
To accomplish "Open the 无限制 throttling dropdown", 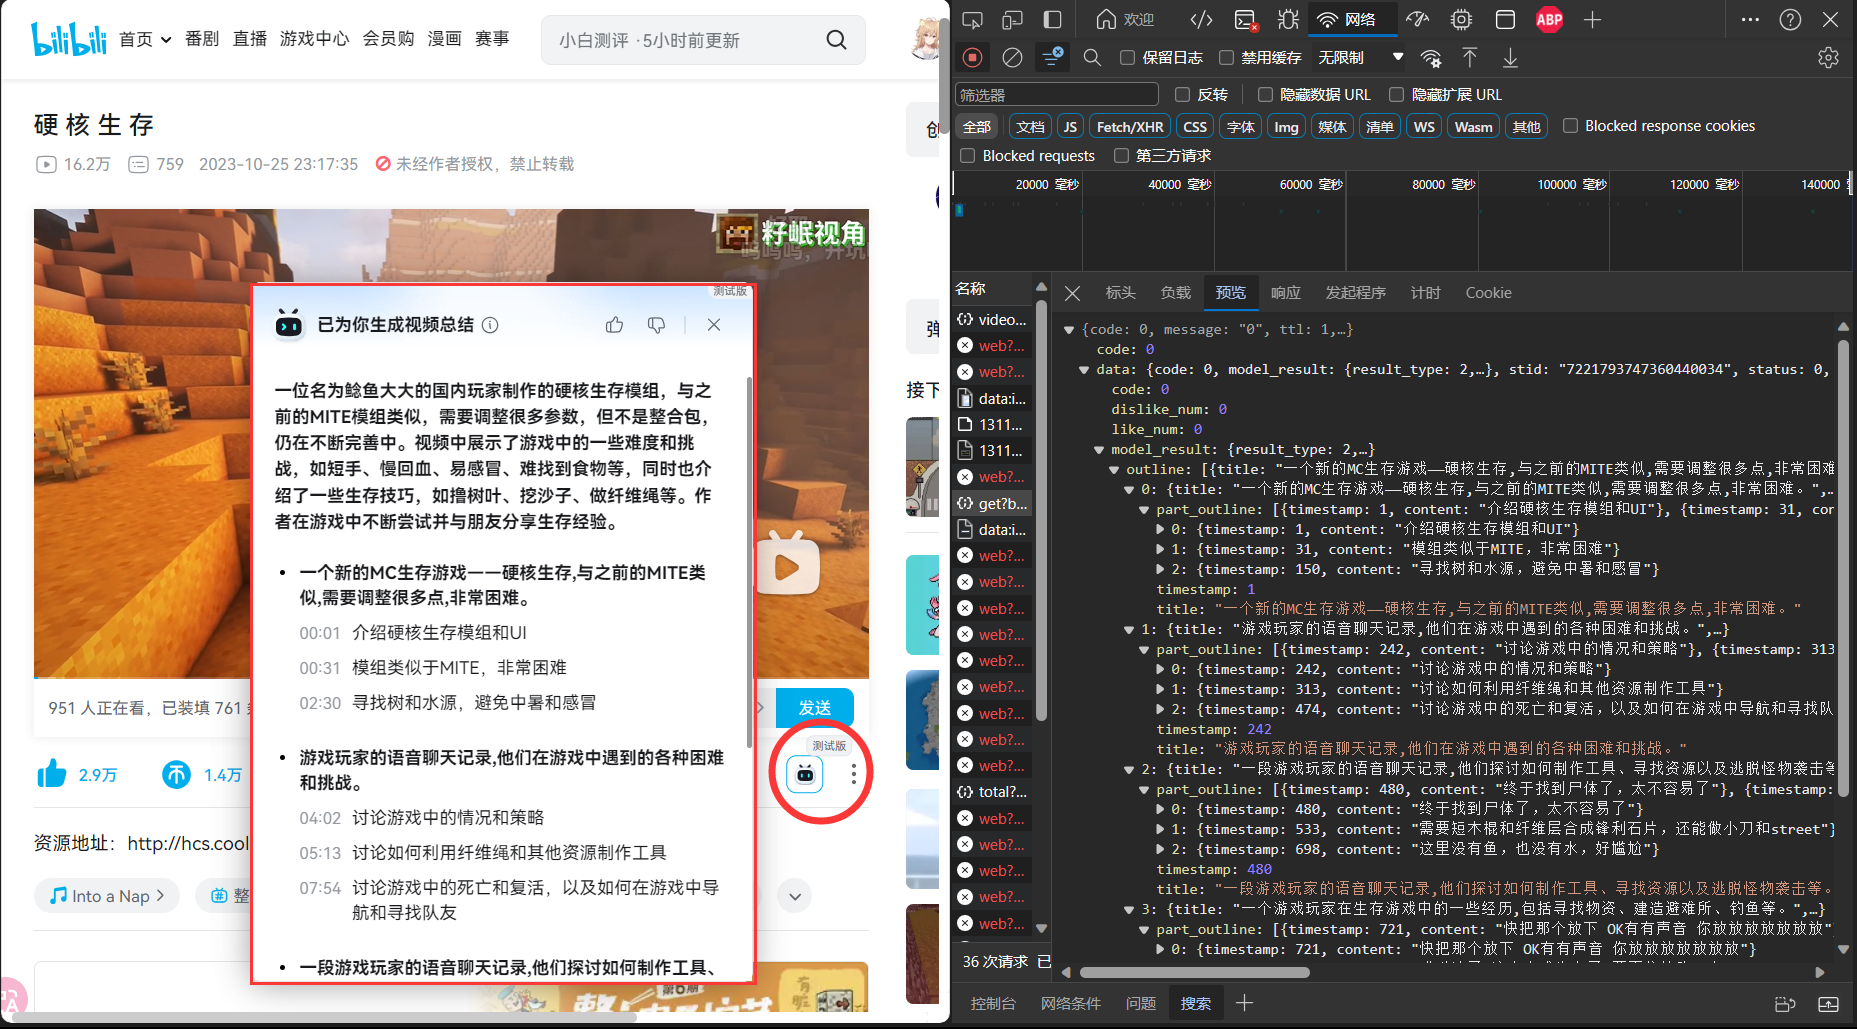I will point(1360,58).
